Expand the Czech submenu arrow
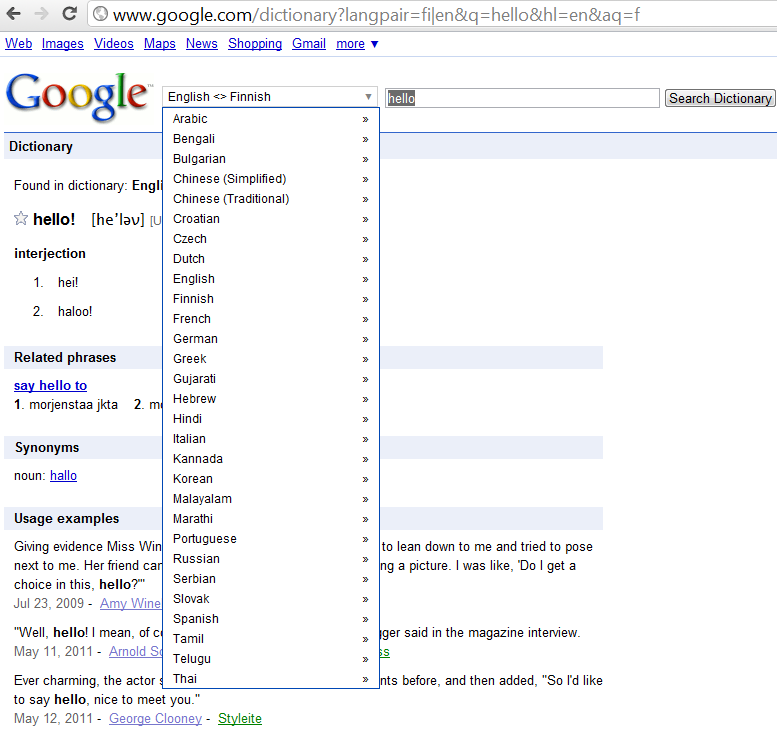The width and height of the screenshot is (777, 740). click(x=365, y=239)
